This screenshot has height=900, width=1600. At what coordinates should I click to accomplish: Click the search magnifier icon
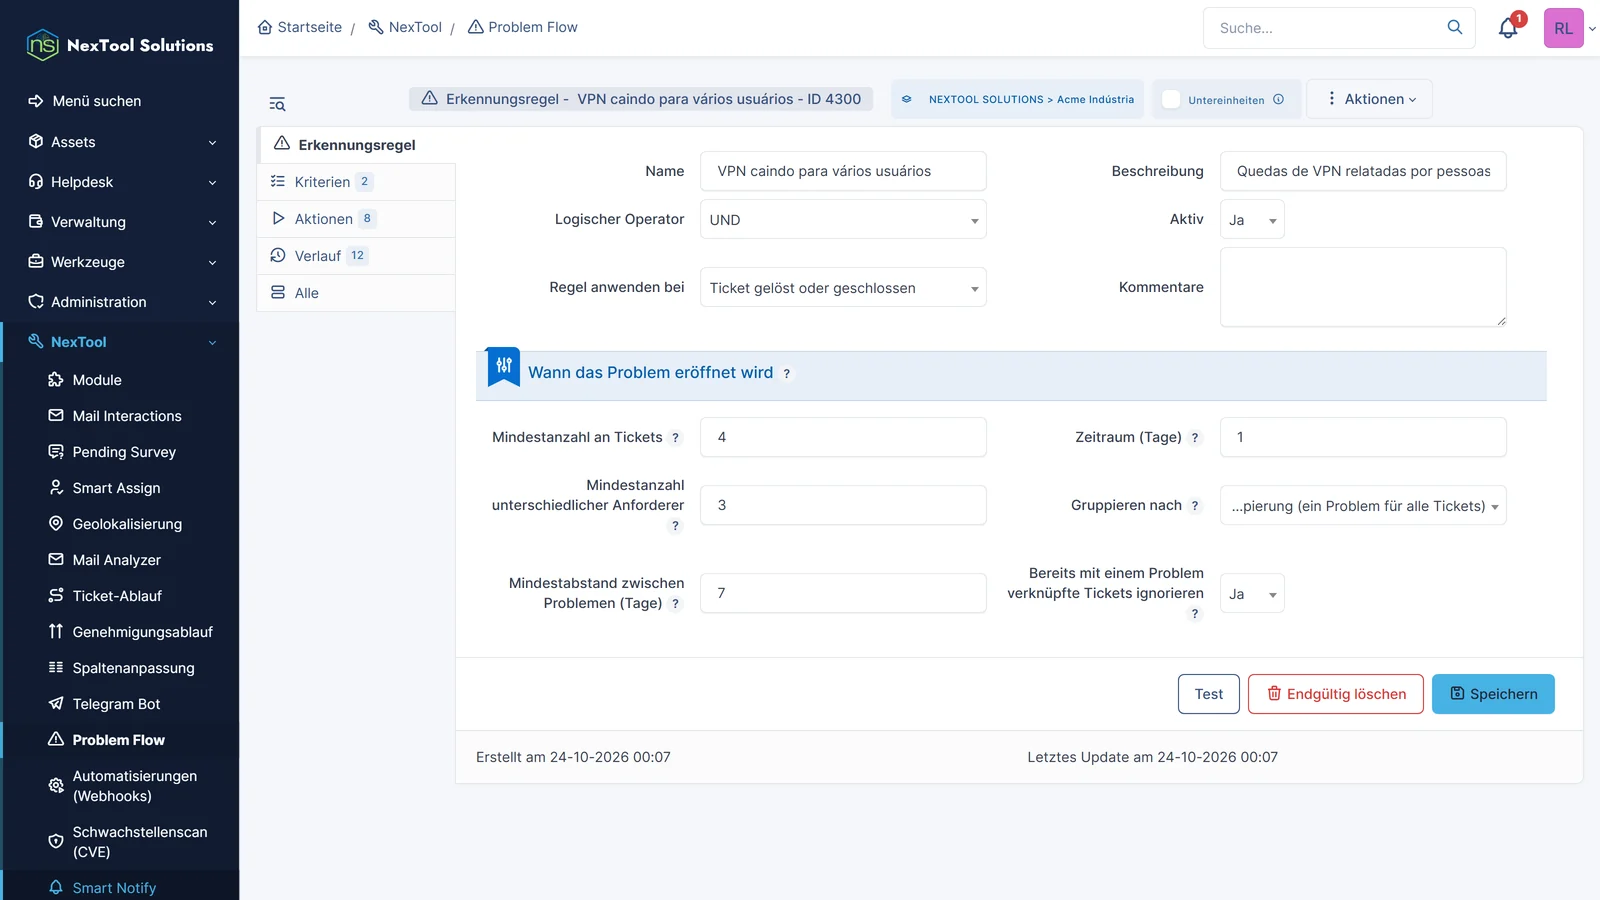click(x=1455, y=27)
